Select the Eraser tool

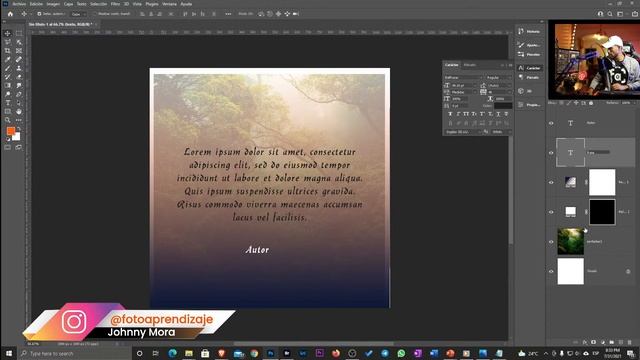tap(19, 77)
